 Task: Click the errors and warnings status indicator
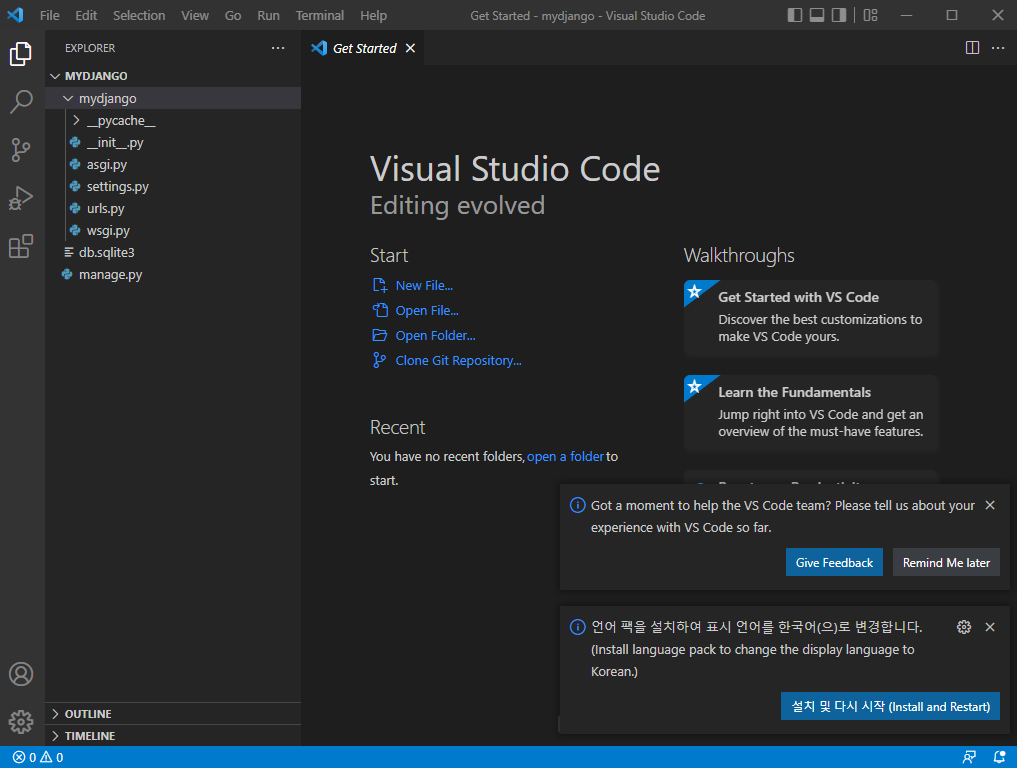[x=38, y=757]
